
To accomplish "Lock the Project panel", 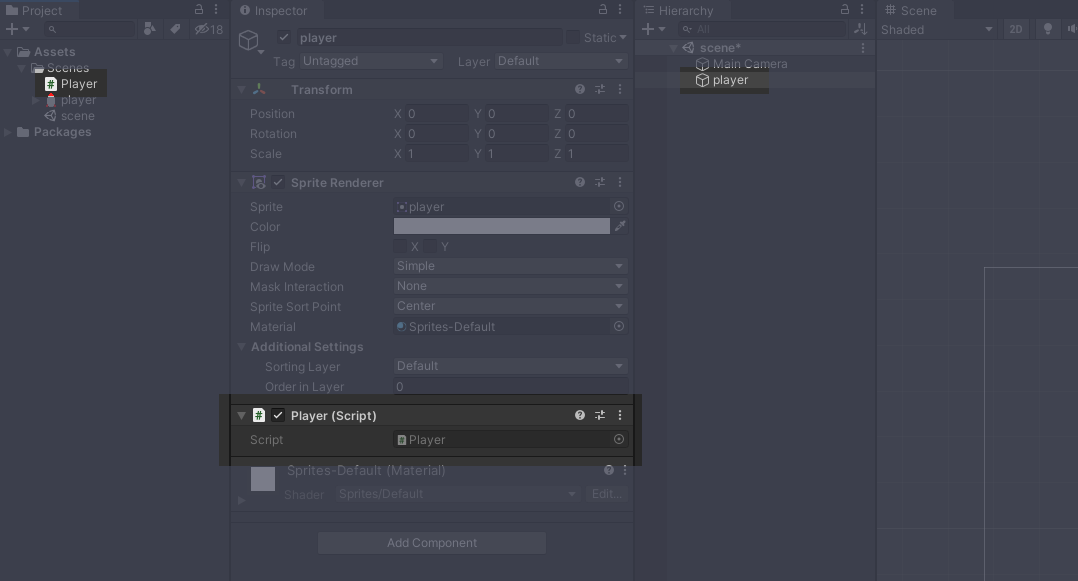I will pyautogui.click(x=199, y=10).
